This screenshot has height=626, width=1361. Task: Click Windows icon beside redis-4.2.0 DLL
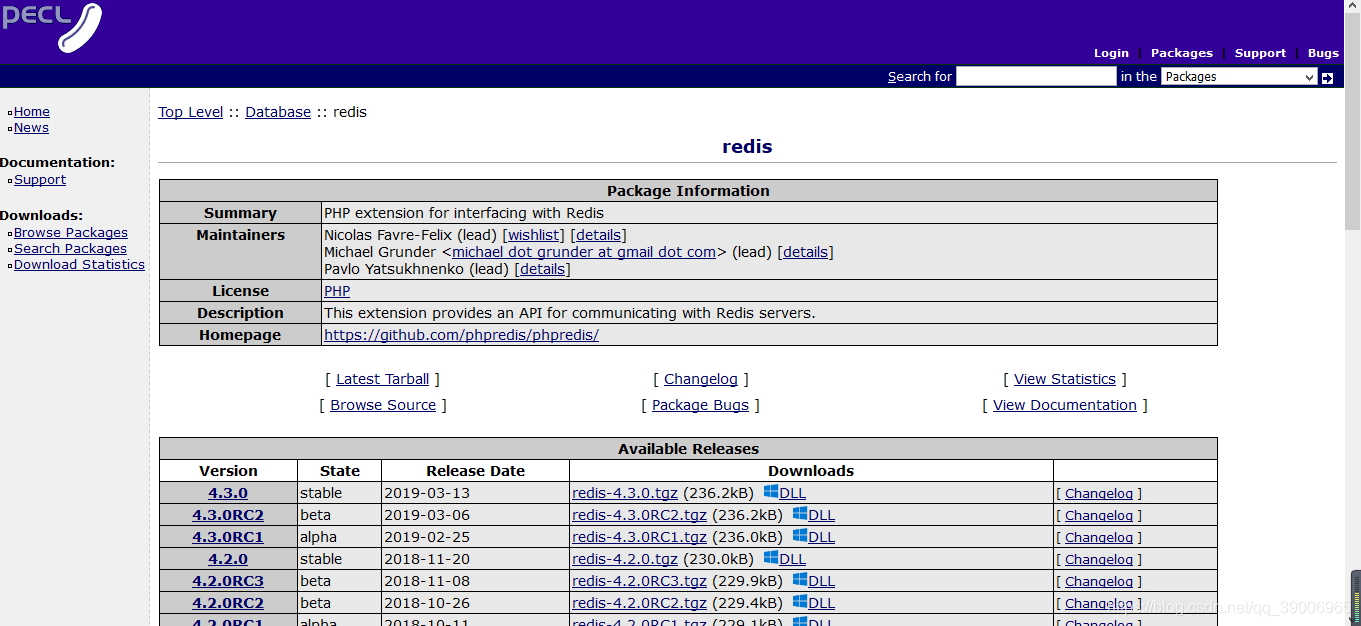point(771,558)
